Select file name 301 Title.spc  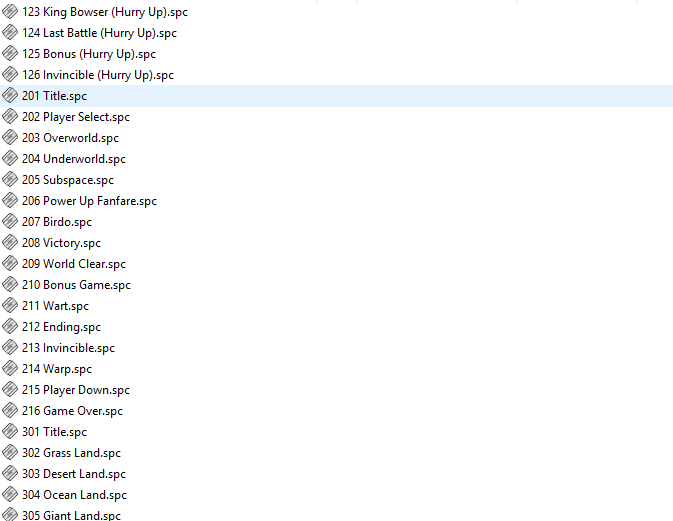click(54, 433)
